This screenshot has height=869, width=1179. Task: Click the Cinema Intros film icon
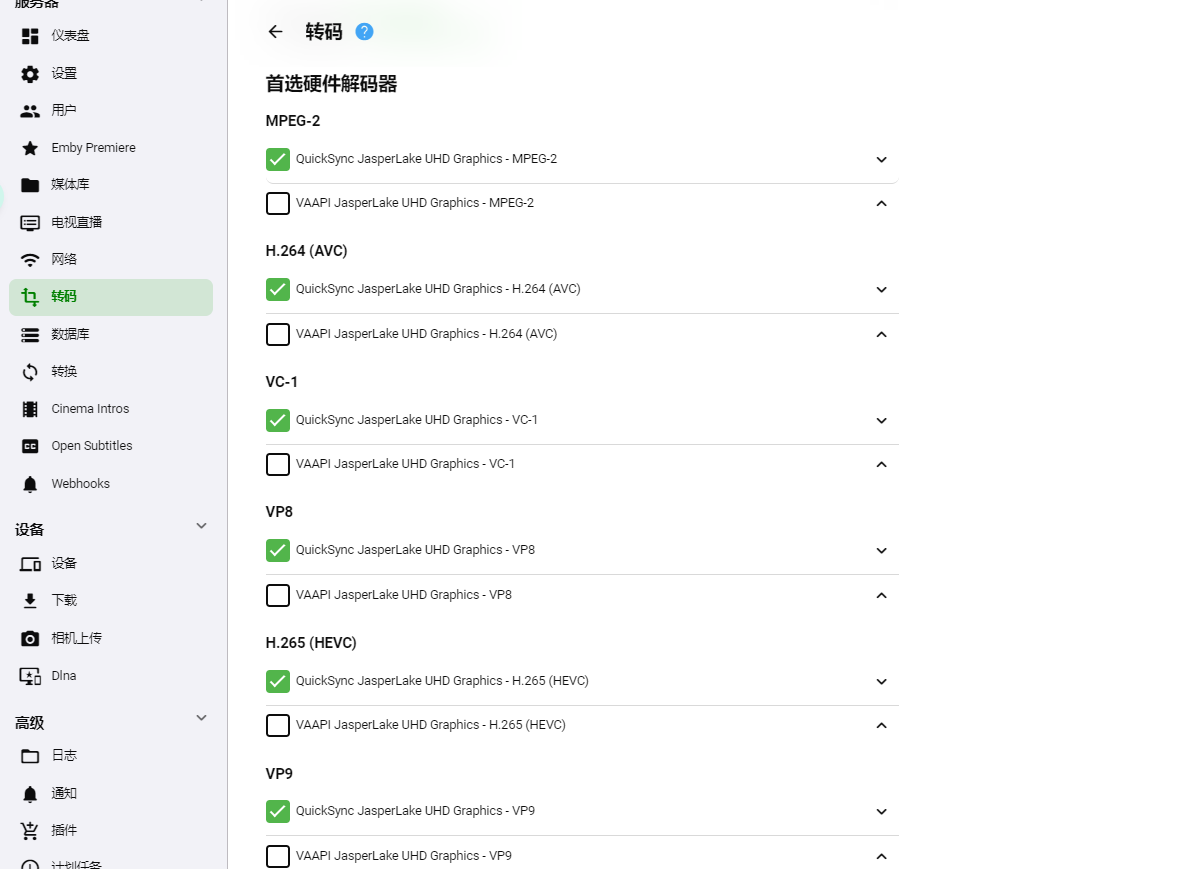pos(30,409)
